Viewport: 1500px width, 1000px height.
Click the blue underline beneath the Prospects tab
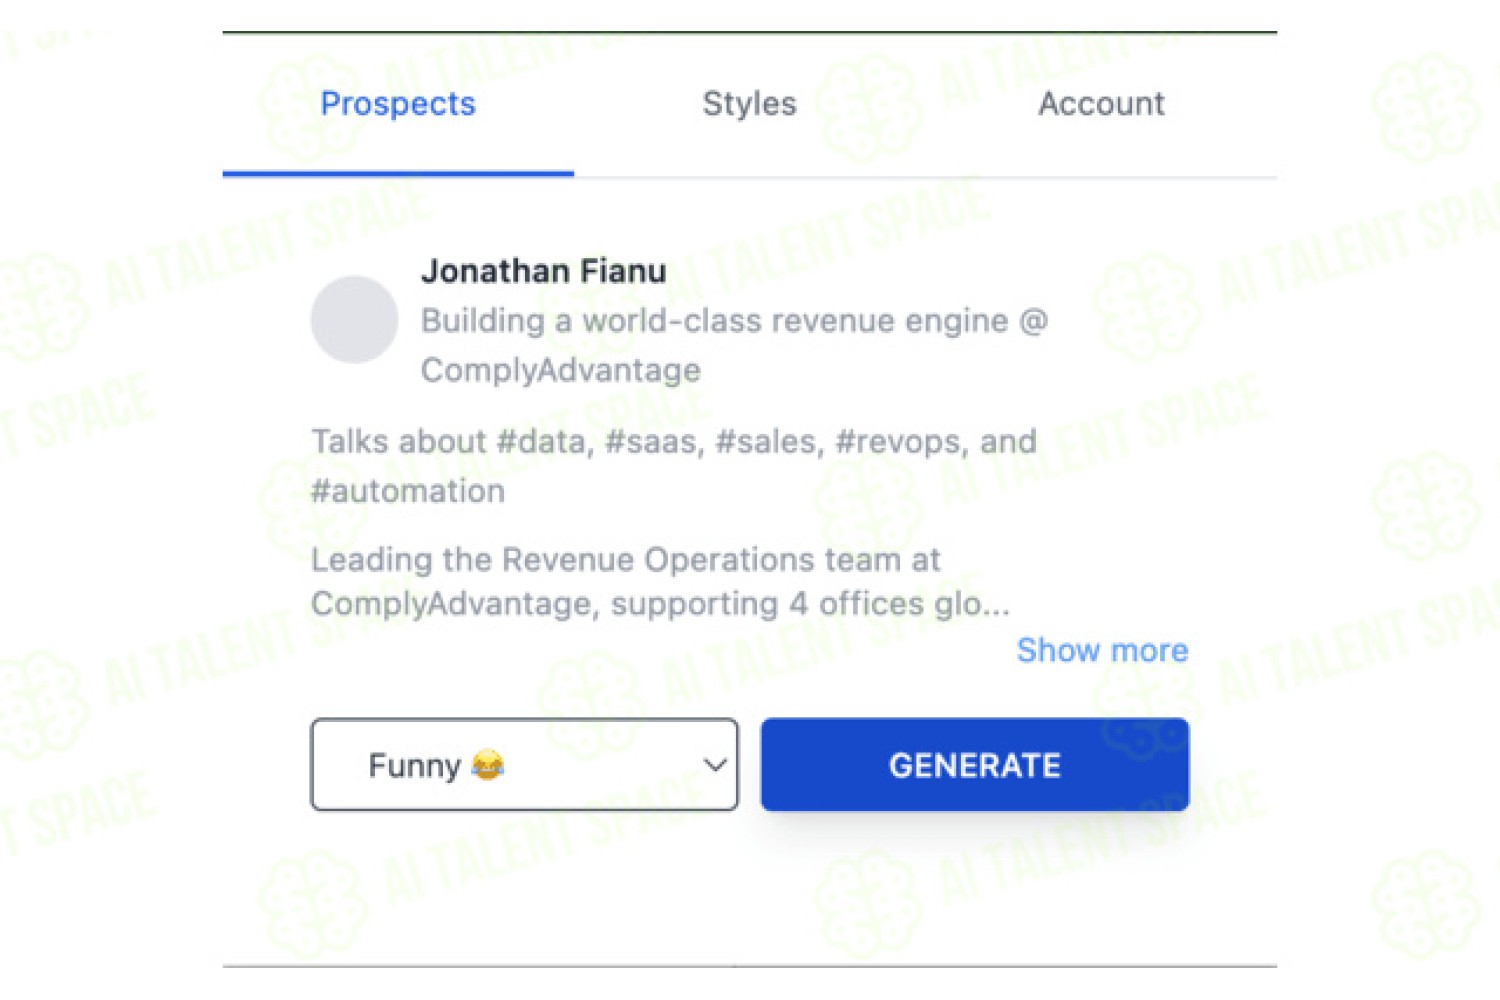pos(398,173)
